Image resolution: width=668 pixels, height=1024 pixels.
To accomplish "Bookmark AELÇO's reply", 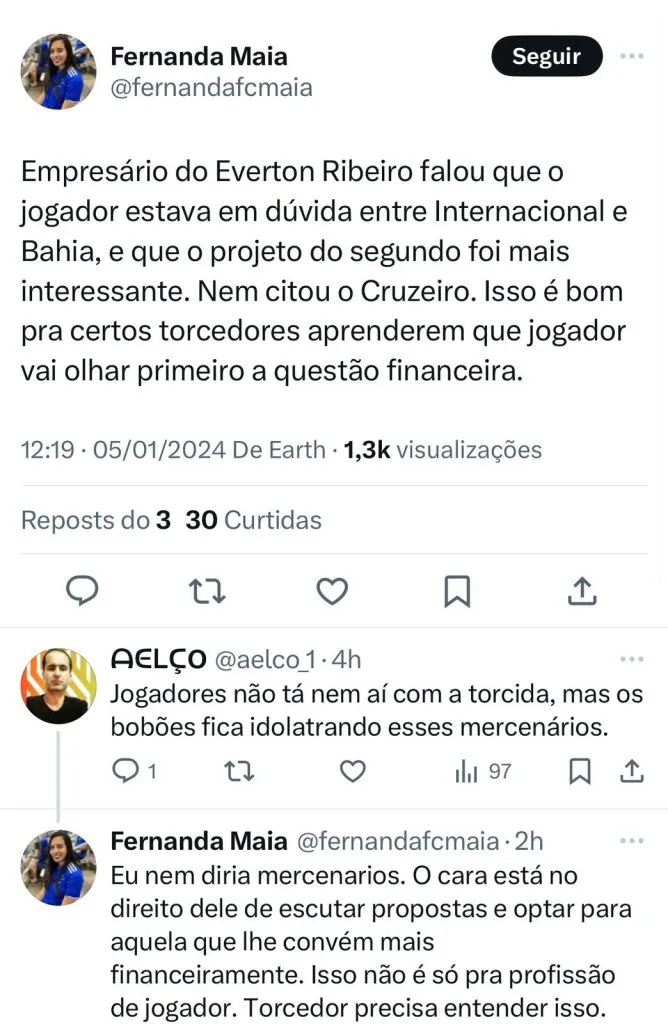I will (x=579, y=771).
